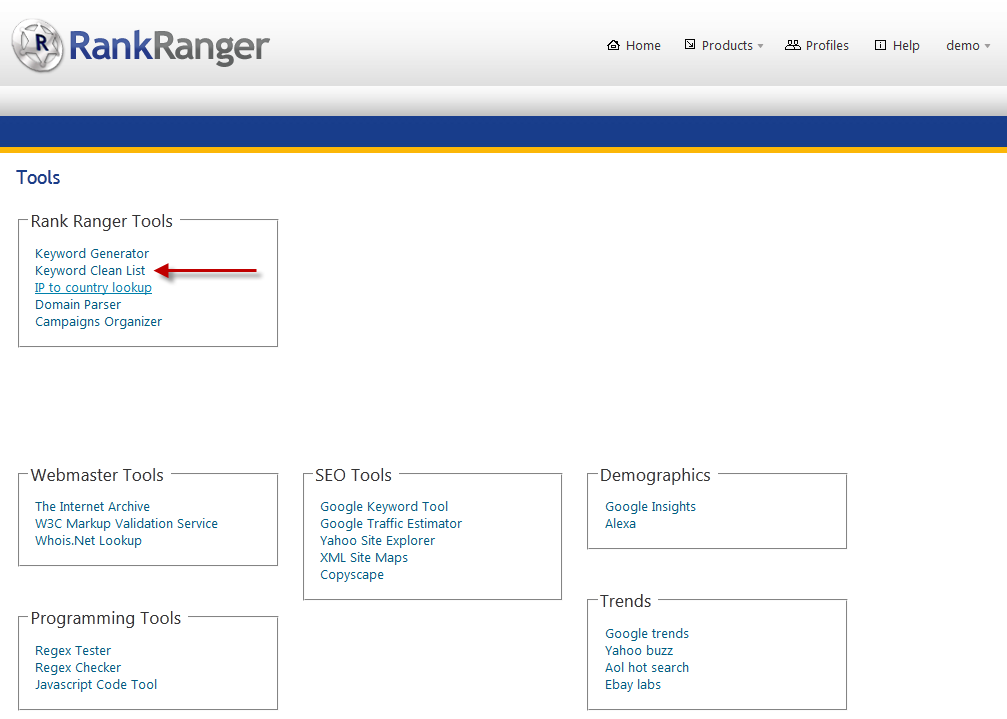Open the Keyword Generator tool
This screenshot has width=1007, height=719.
click(x=92, y=254)
